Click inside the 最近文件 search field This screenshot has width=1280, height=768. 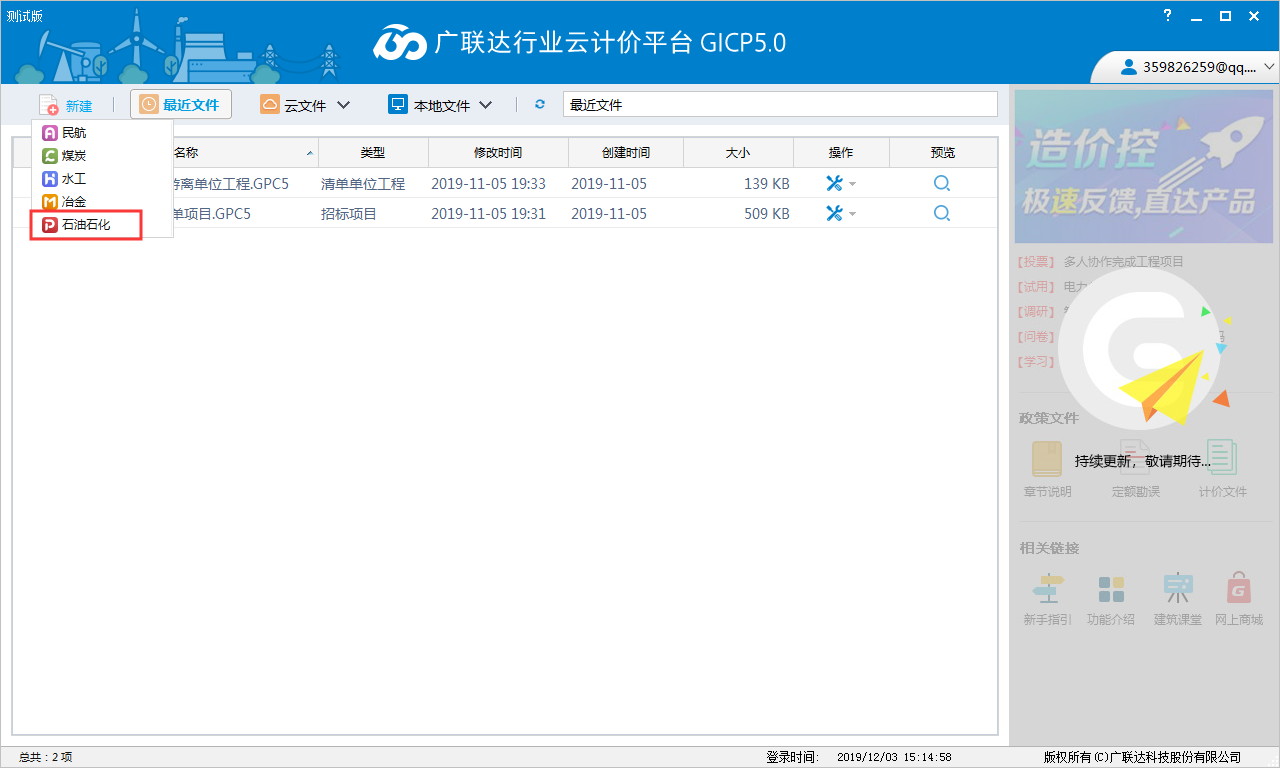click(779, 104)
